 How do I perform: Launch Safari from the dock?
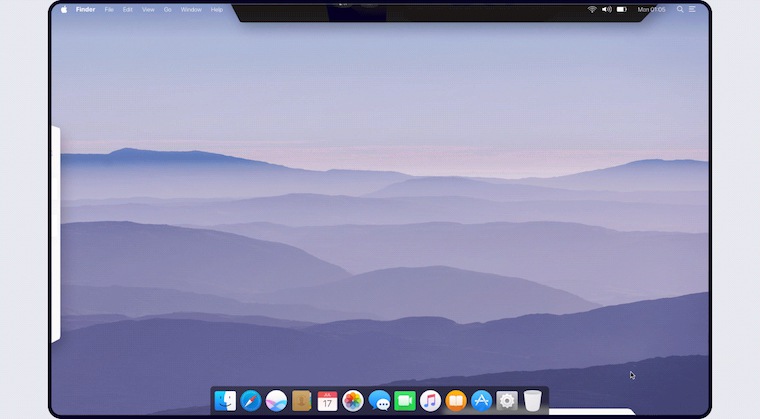pyautogui.click(x=251, y=401)
